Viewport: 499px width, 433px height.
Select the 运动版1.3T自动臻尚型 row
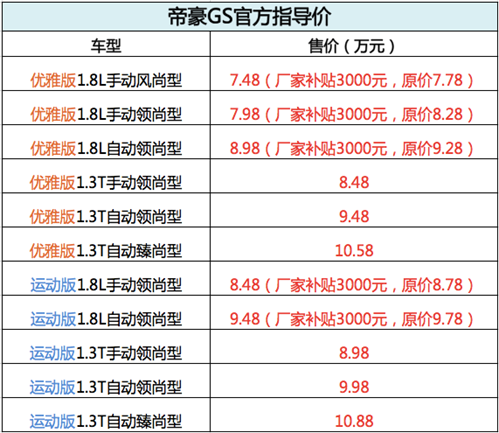(x=250, y=421)
